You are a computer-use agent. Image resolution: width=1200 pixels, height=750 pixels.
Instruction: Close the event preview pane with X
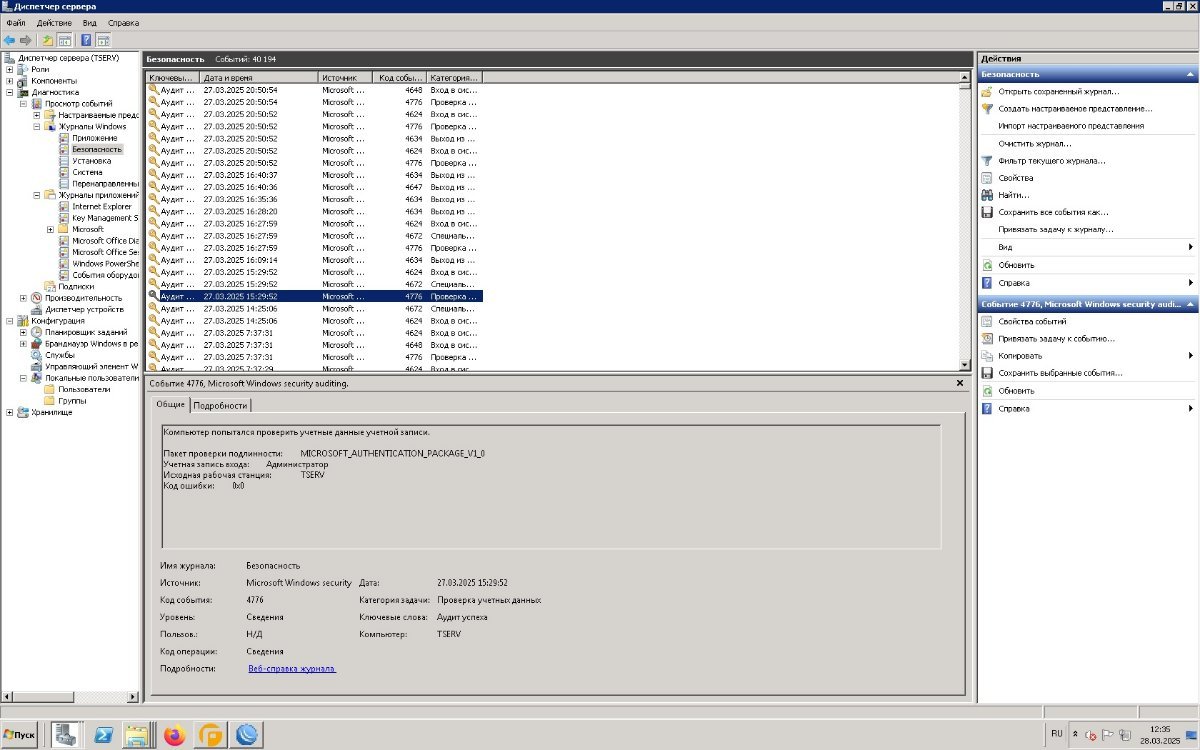(960, 383)
